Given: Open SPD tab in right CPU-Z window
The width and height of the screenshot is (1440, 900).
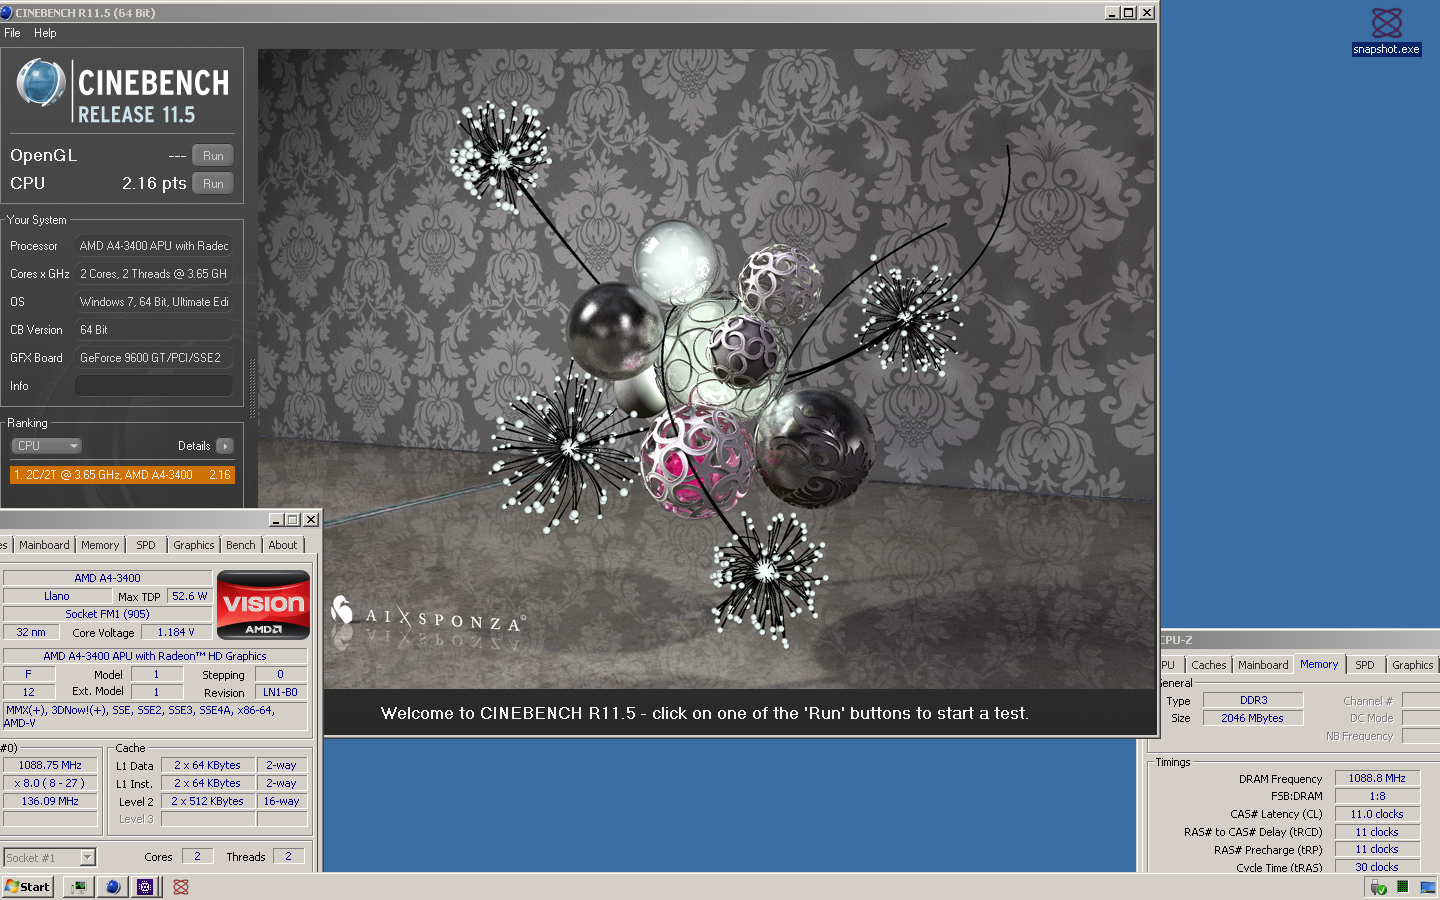Looking at the screenshot, I should [x=1365, y=665].
